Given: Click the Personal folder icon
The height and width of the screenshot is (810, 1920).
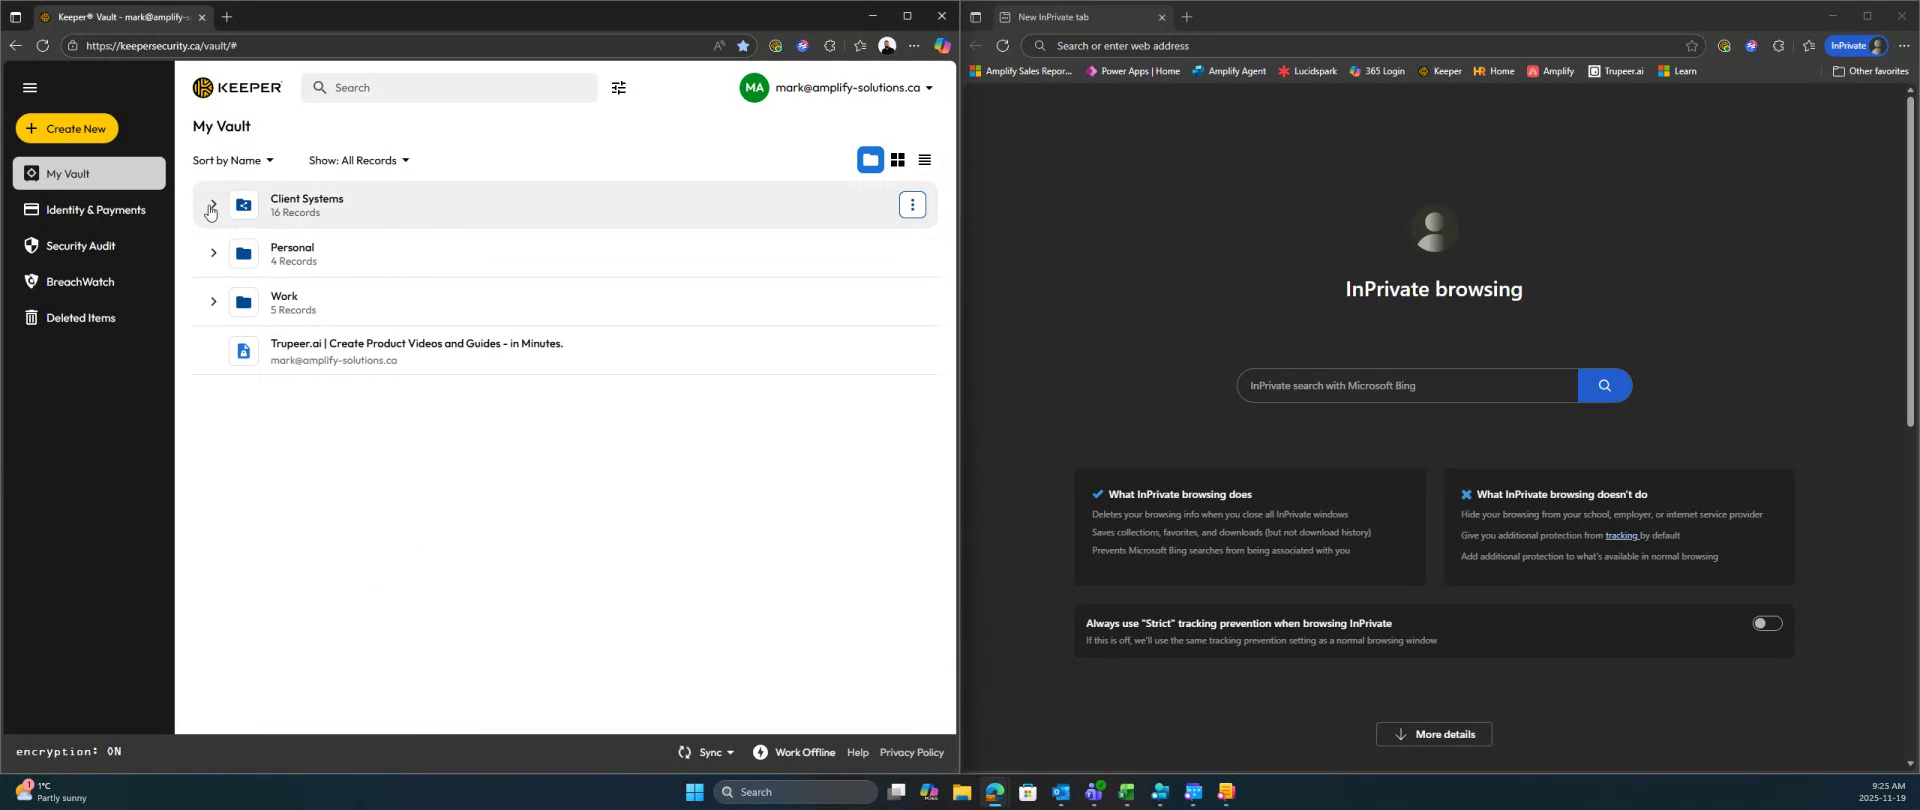Looking at the screenshot, I should point(243,253).
